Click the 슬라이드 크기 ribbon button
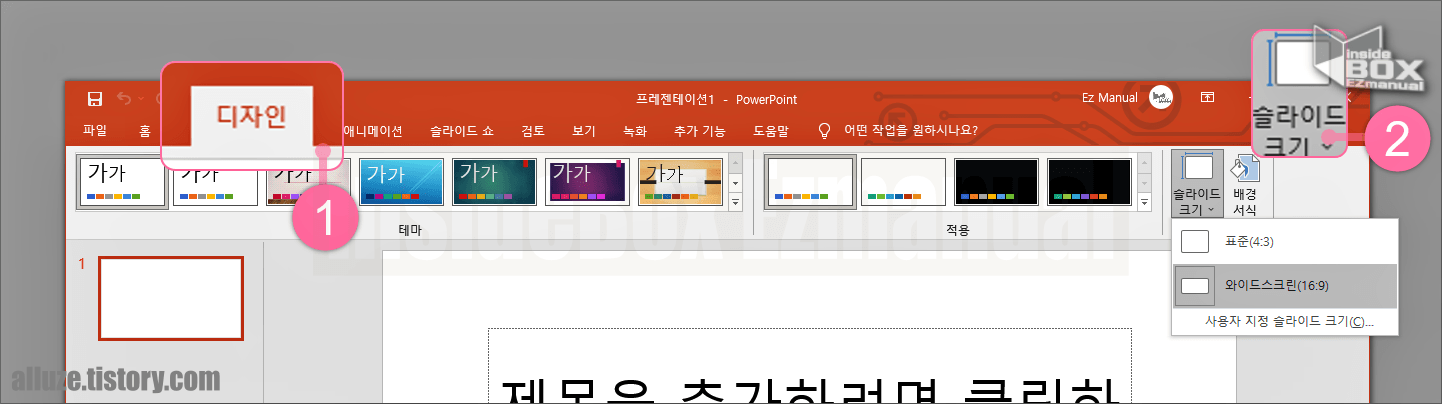The image size is (1442, 404). coord(1197,184)
